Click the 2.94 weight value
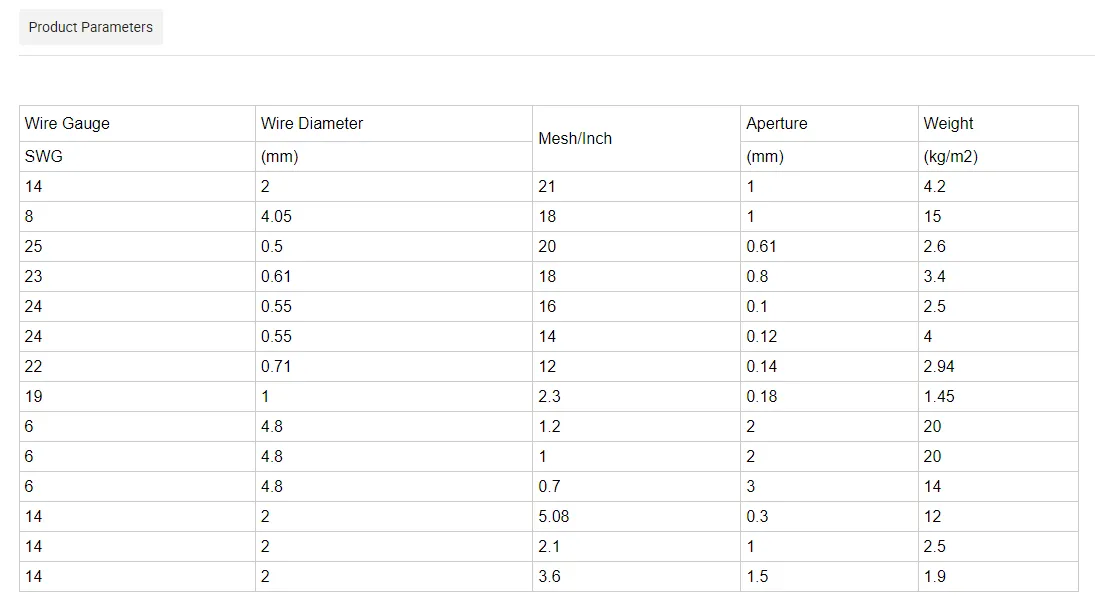The height and width of the screenshot is (611, 1095). click(940, 366)
